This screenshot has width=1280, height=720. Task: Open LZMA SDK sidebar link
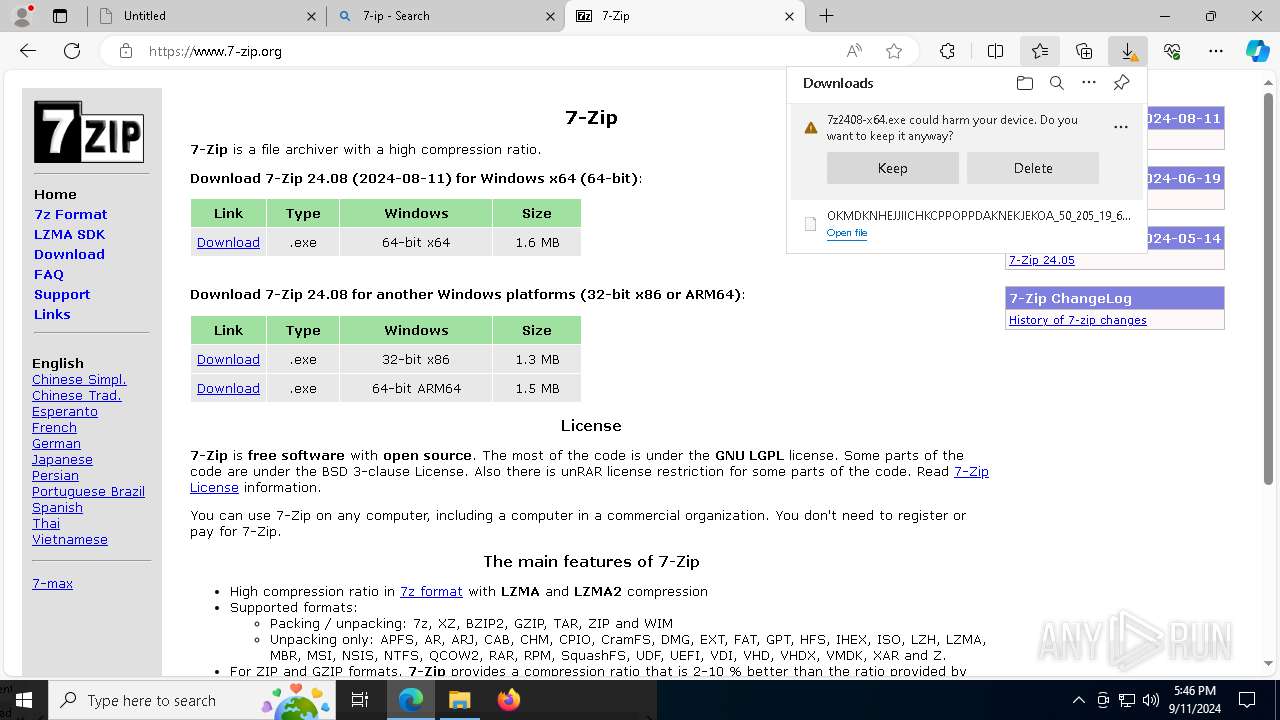click(69, 234)
